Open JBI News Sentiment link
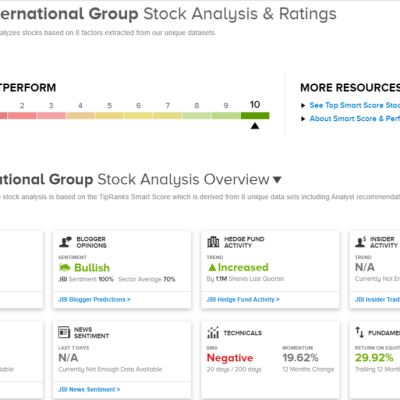Viewport: 400px width, 400px height. (89, 389)
